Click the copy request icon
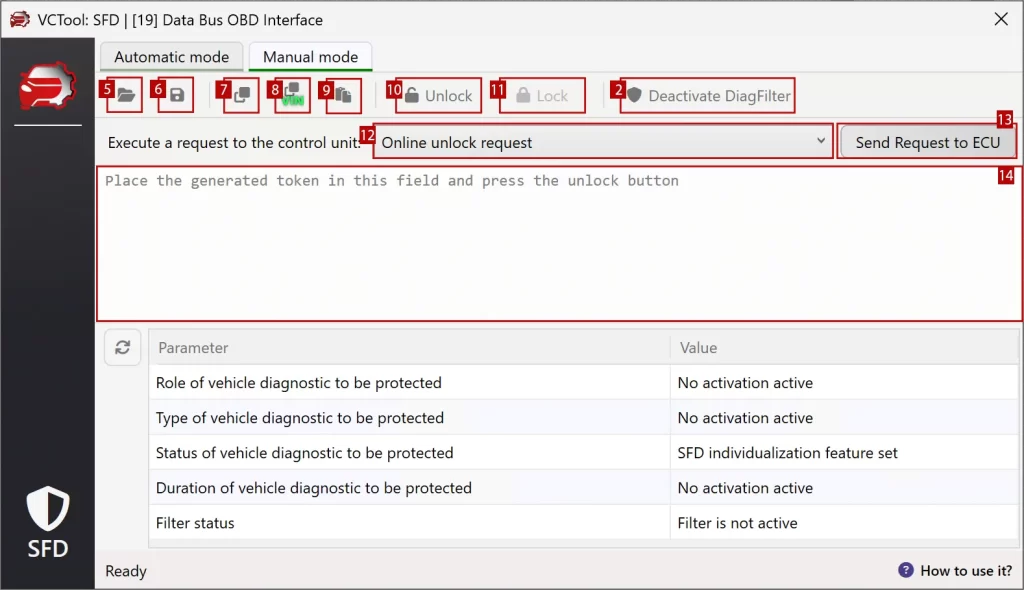The image size is (1024, 590). click(x=243, y=95)
